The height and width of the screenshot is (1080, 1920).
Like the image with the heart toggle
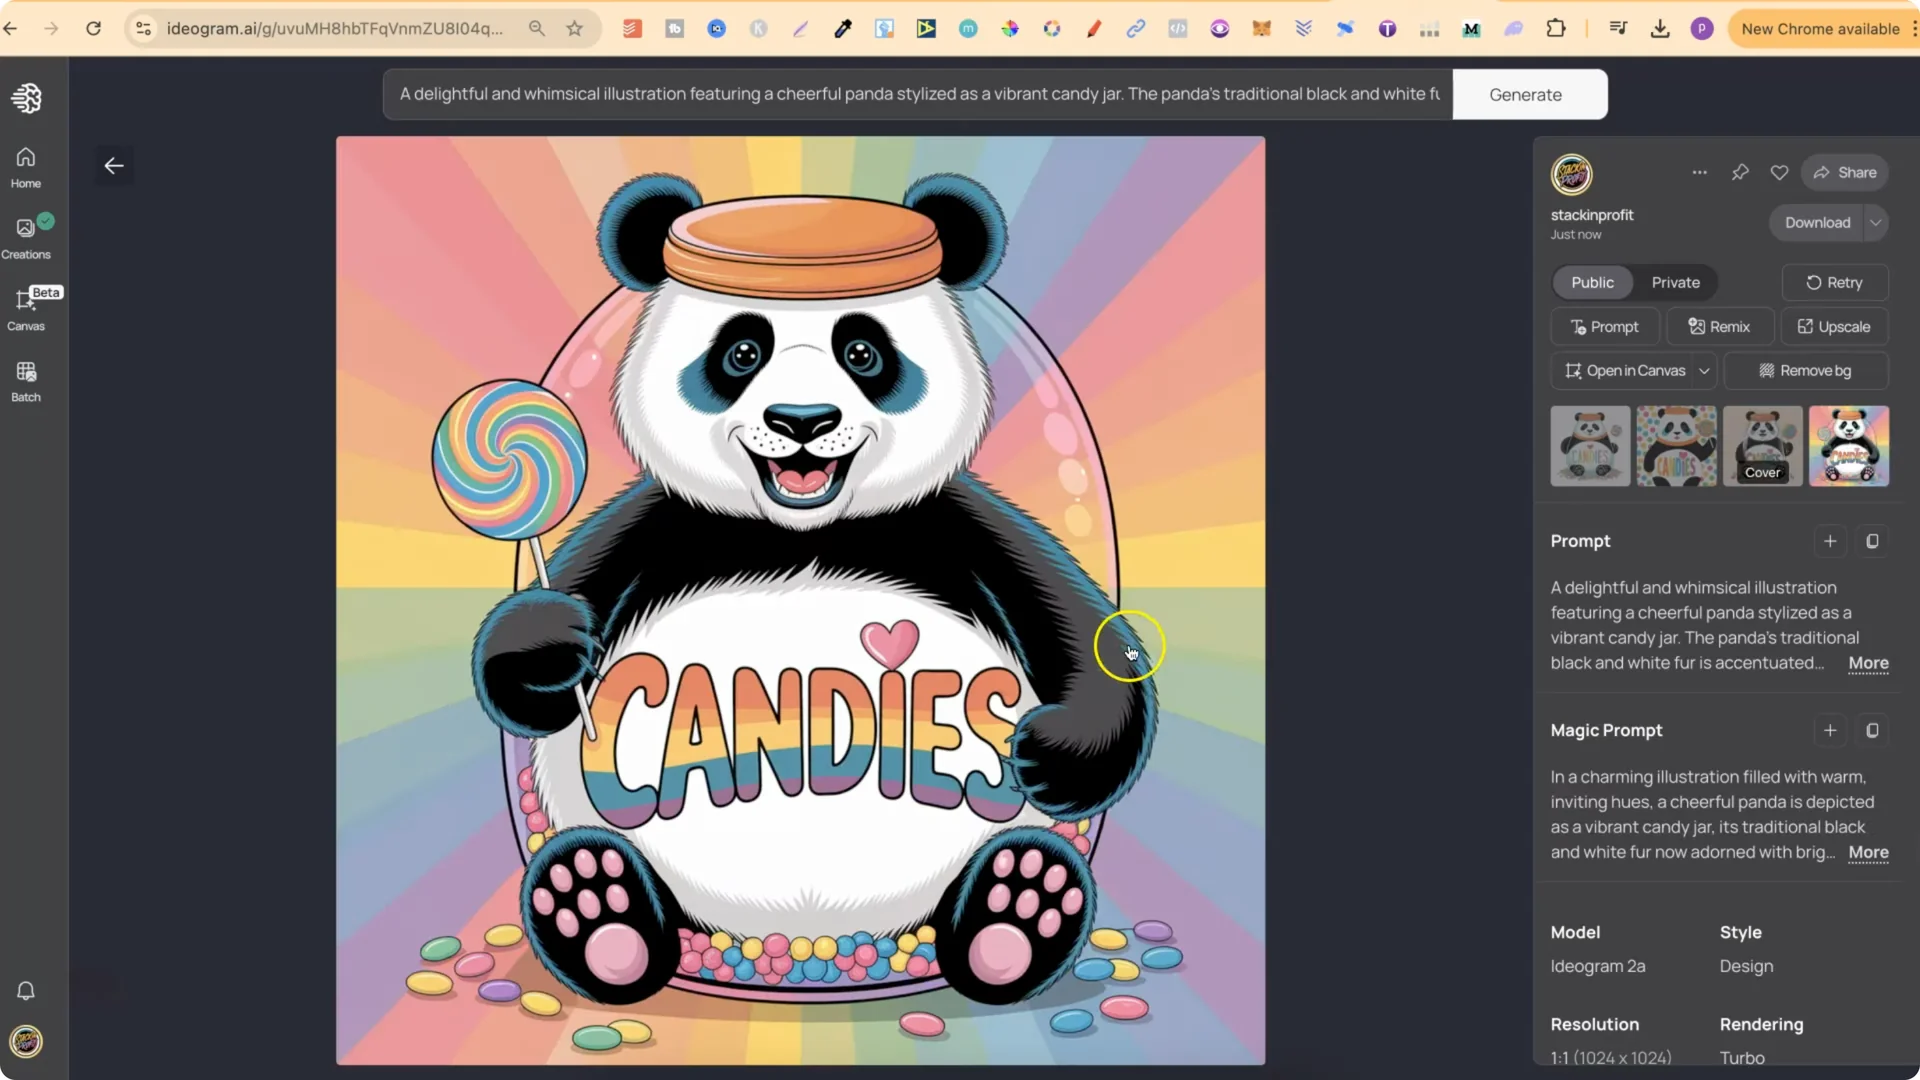(x=1780, y=172)
